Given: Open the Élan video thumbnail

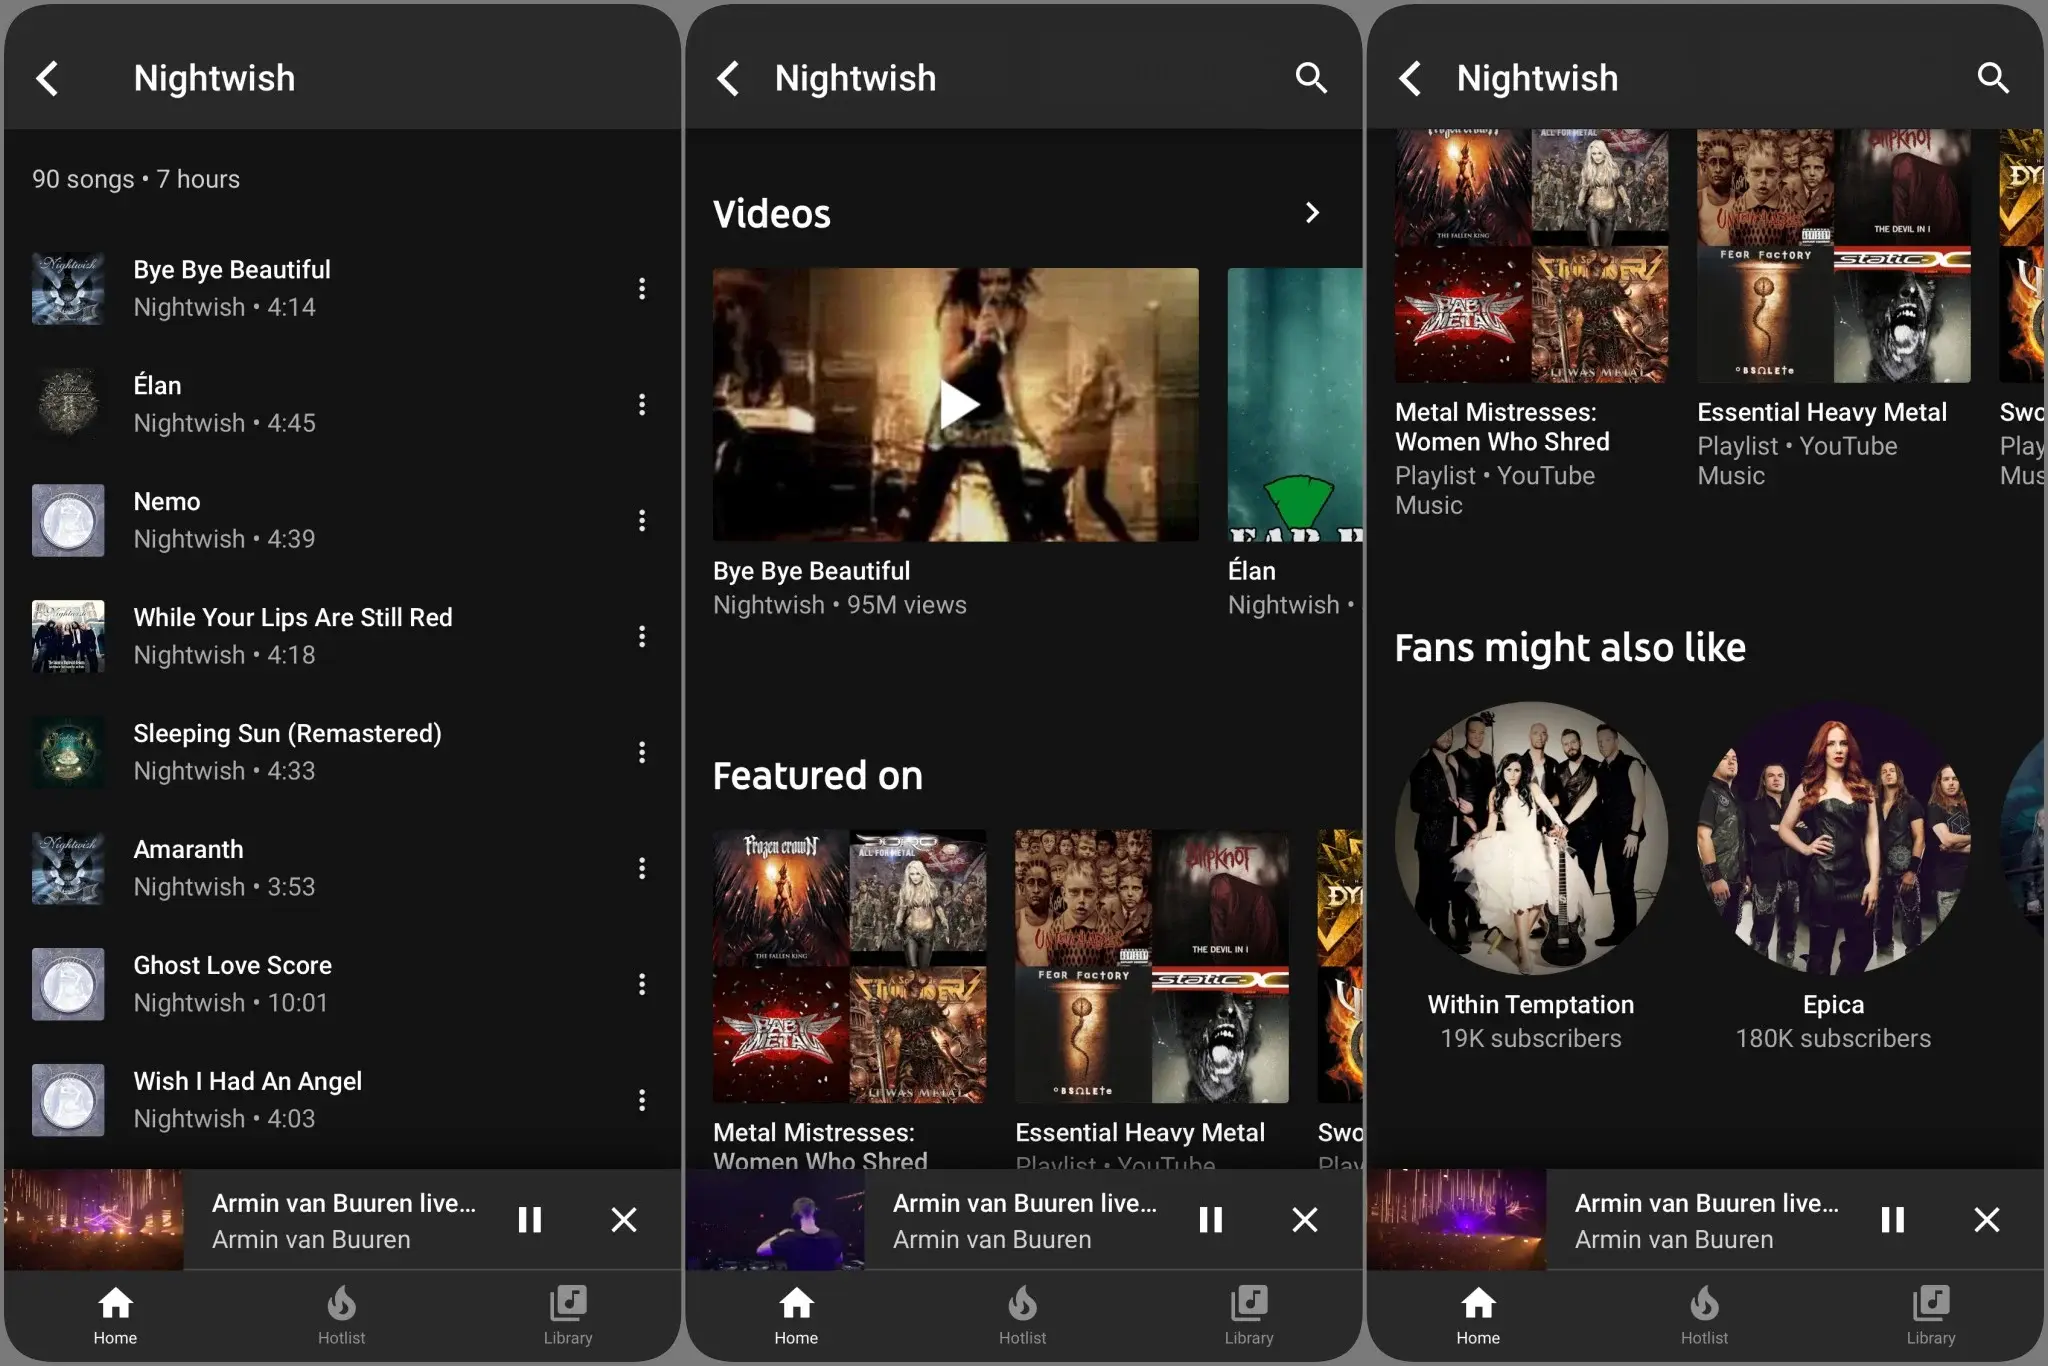Looking at the screenshot, I should 1295,404.
